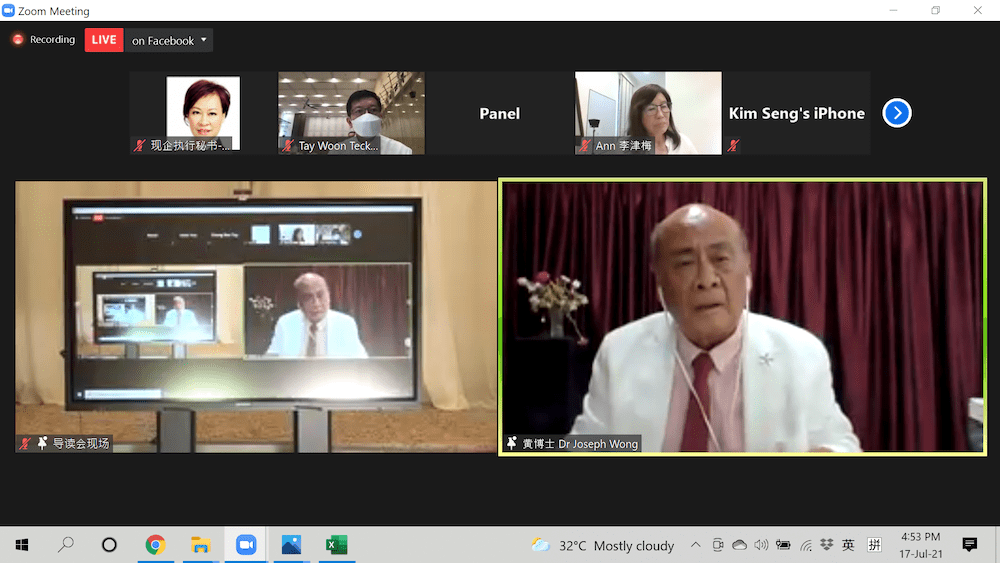Click muted mic icon on Tay Woon Teck
Image resolution: width=1000 pixels, height=563 pixels.
click(x=288, y=146)
